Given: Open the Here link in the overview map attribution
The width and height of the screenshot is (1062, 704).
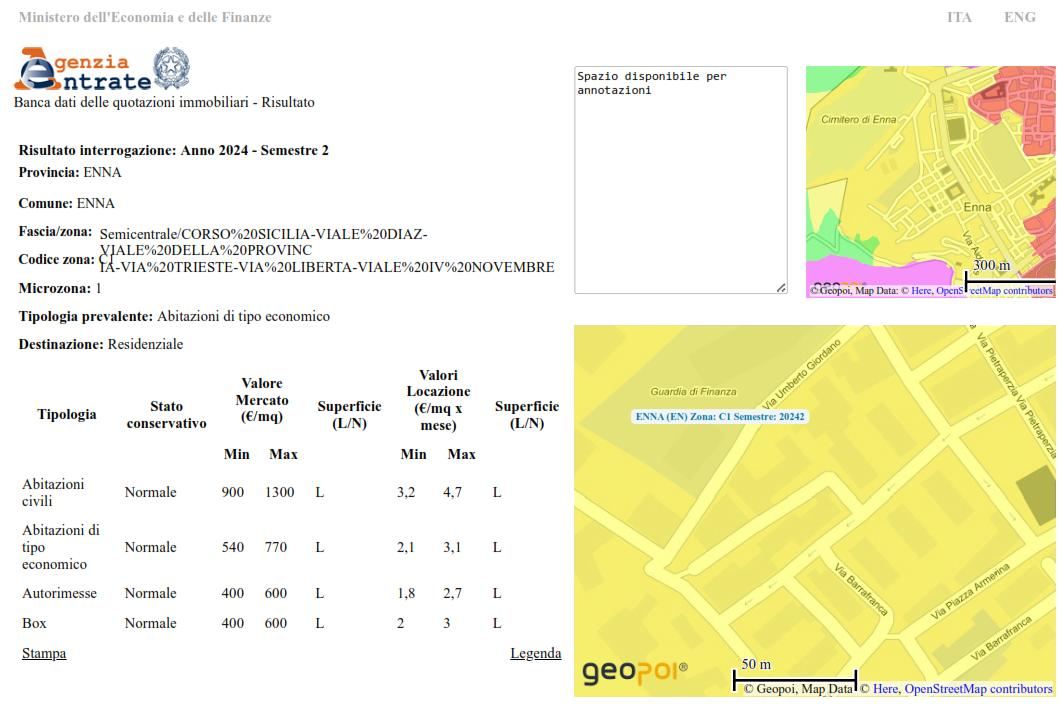Looking at the screenshot, I should [x=921, y=291].
